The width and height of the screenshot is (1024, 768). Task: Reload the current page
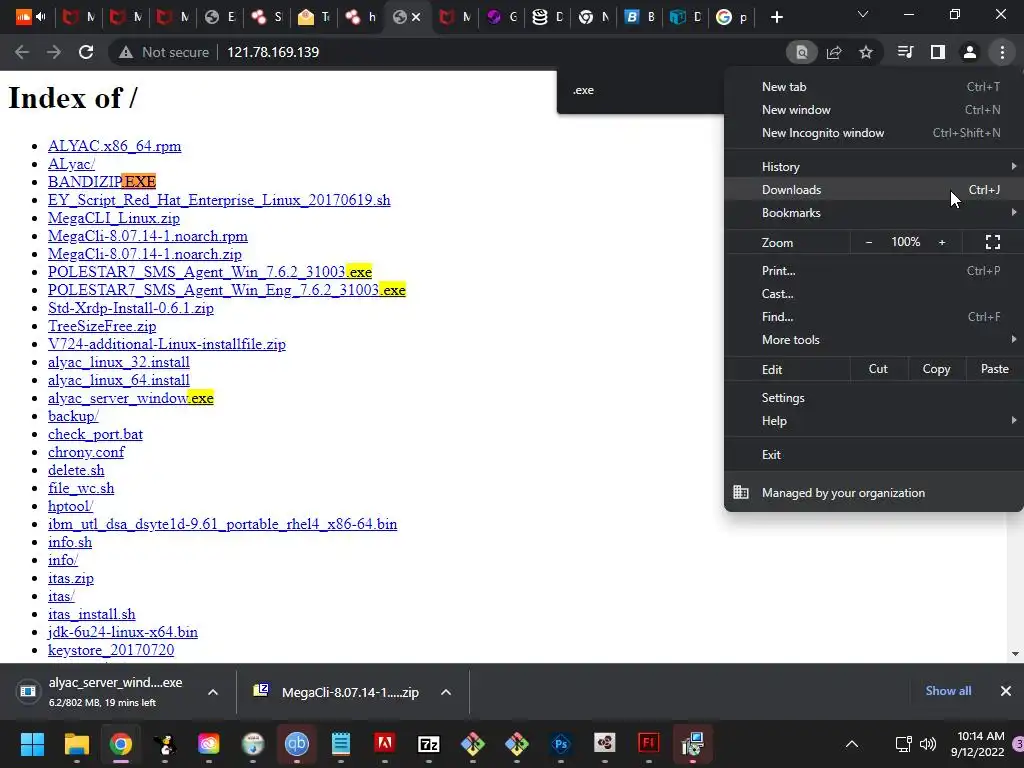click(x=86, y=52)
